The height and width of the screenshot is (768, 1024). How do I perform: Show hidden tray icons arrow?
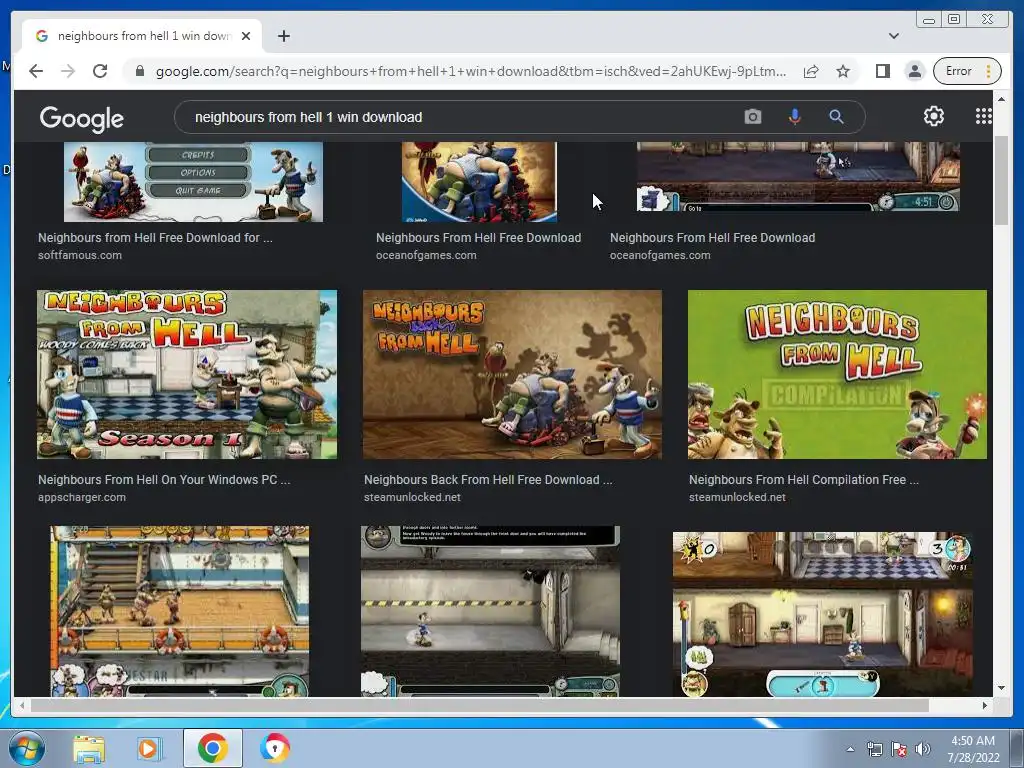point(850,750)
